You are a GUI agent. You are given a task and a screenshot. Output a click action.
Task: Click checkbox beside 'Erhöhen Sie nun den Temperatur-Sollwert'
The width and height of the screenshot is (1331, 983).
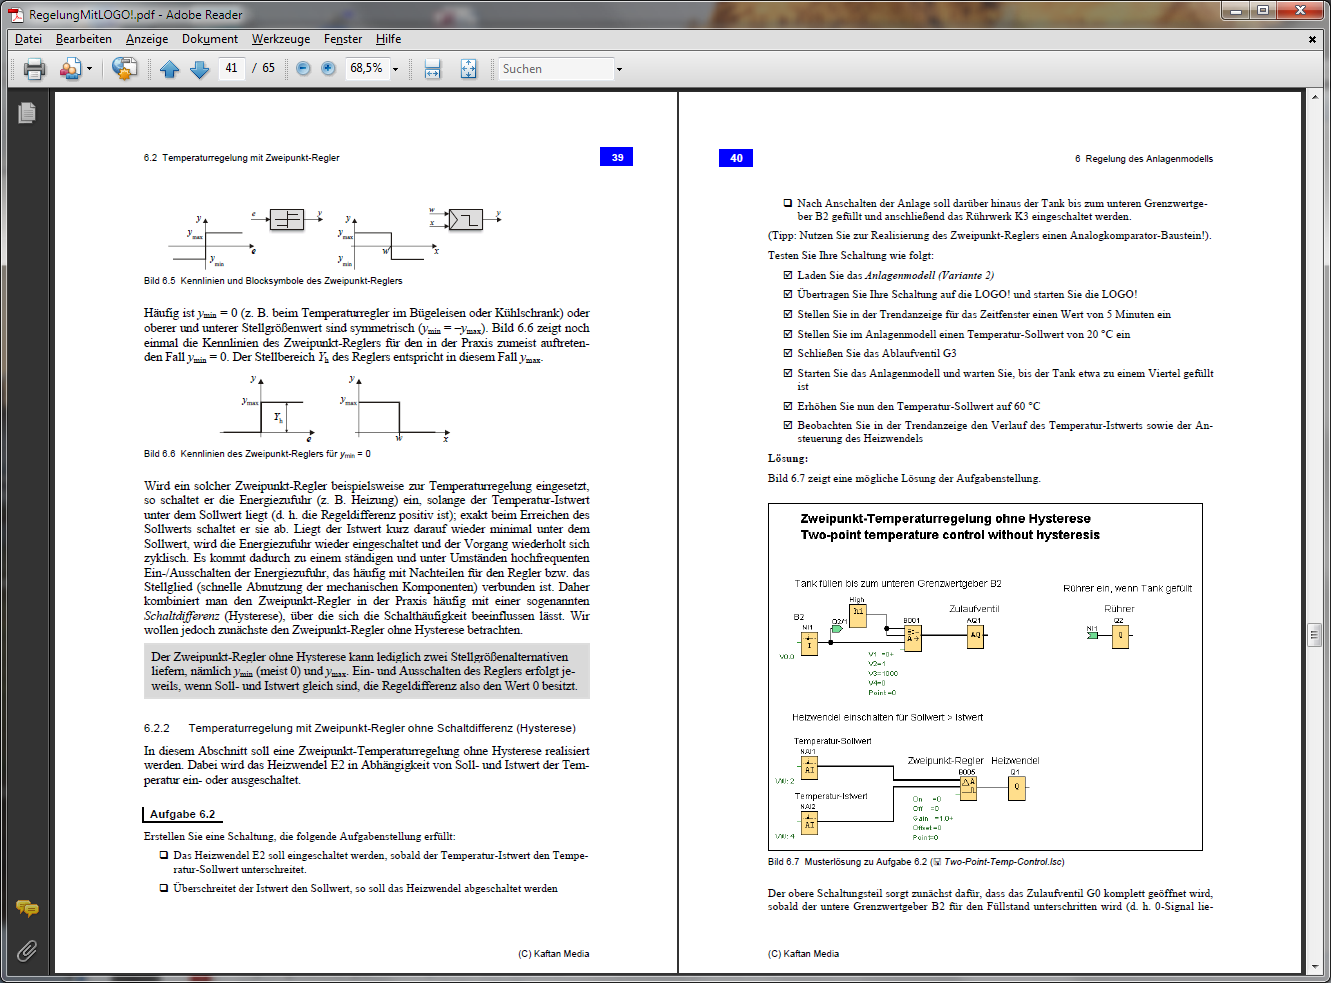(788, 406)
